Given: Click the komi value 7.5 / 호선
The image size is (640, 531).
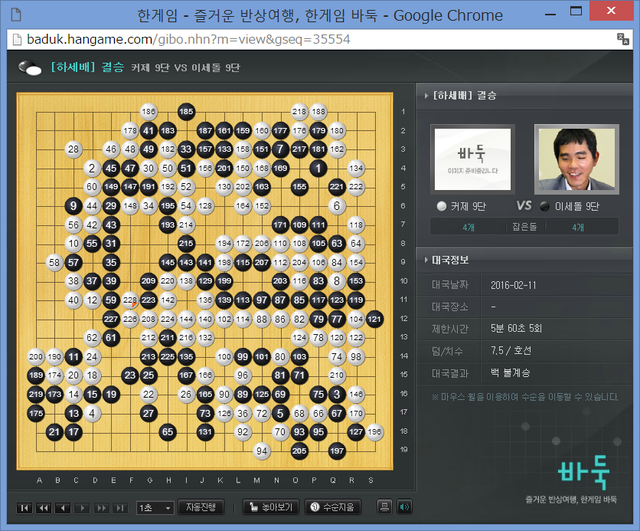Looking at the screenshot, I should click(511, 350).
